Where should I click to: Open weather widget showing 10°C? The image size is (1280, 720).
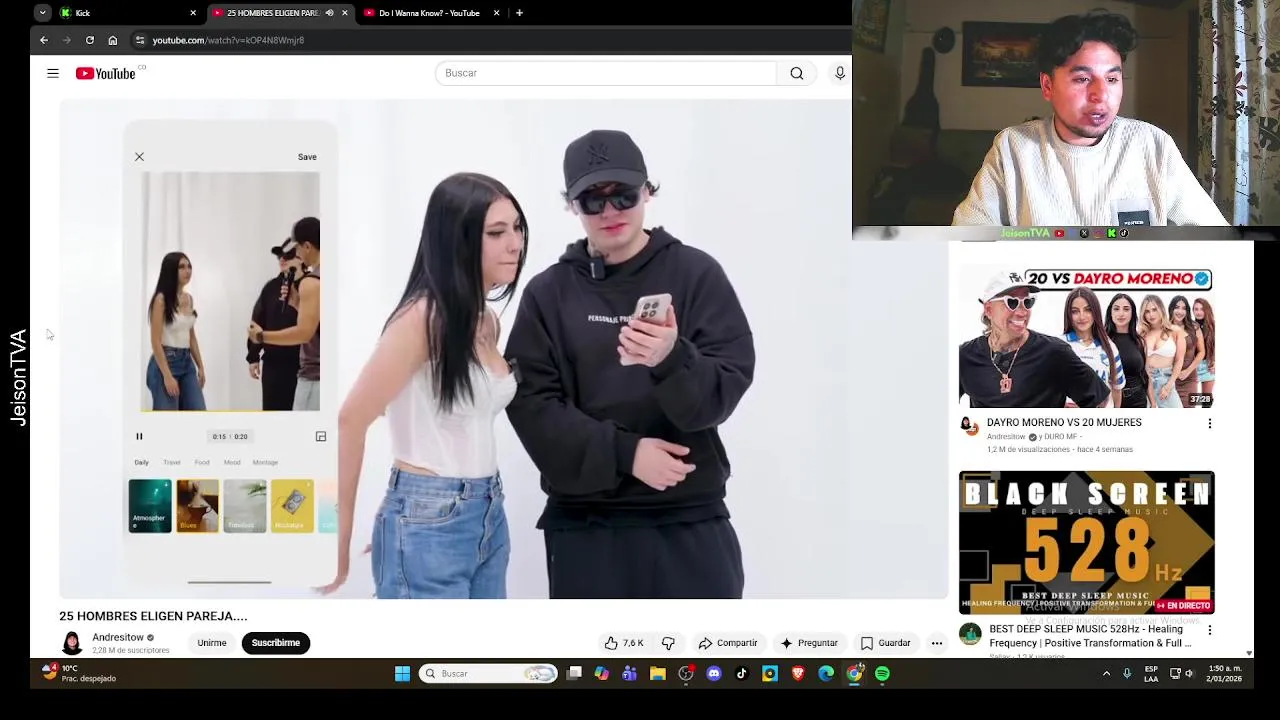[x=78, y=673]
